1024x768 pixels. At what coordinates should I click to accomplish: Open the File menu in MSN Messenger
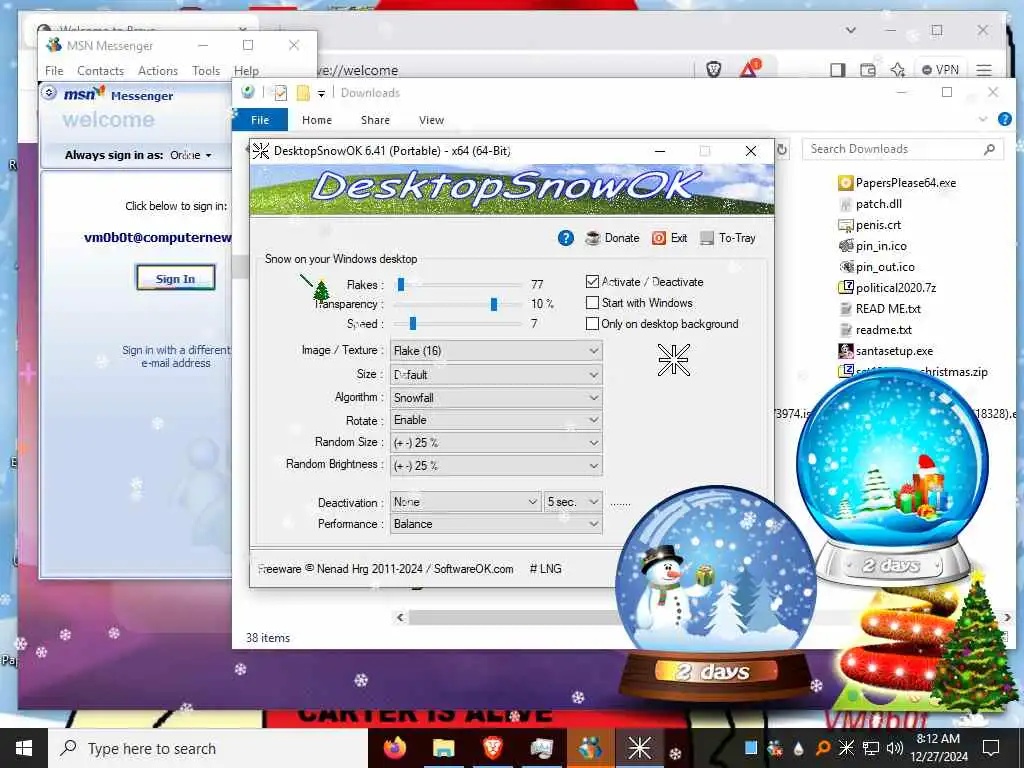54,71
